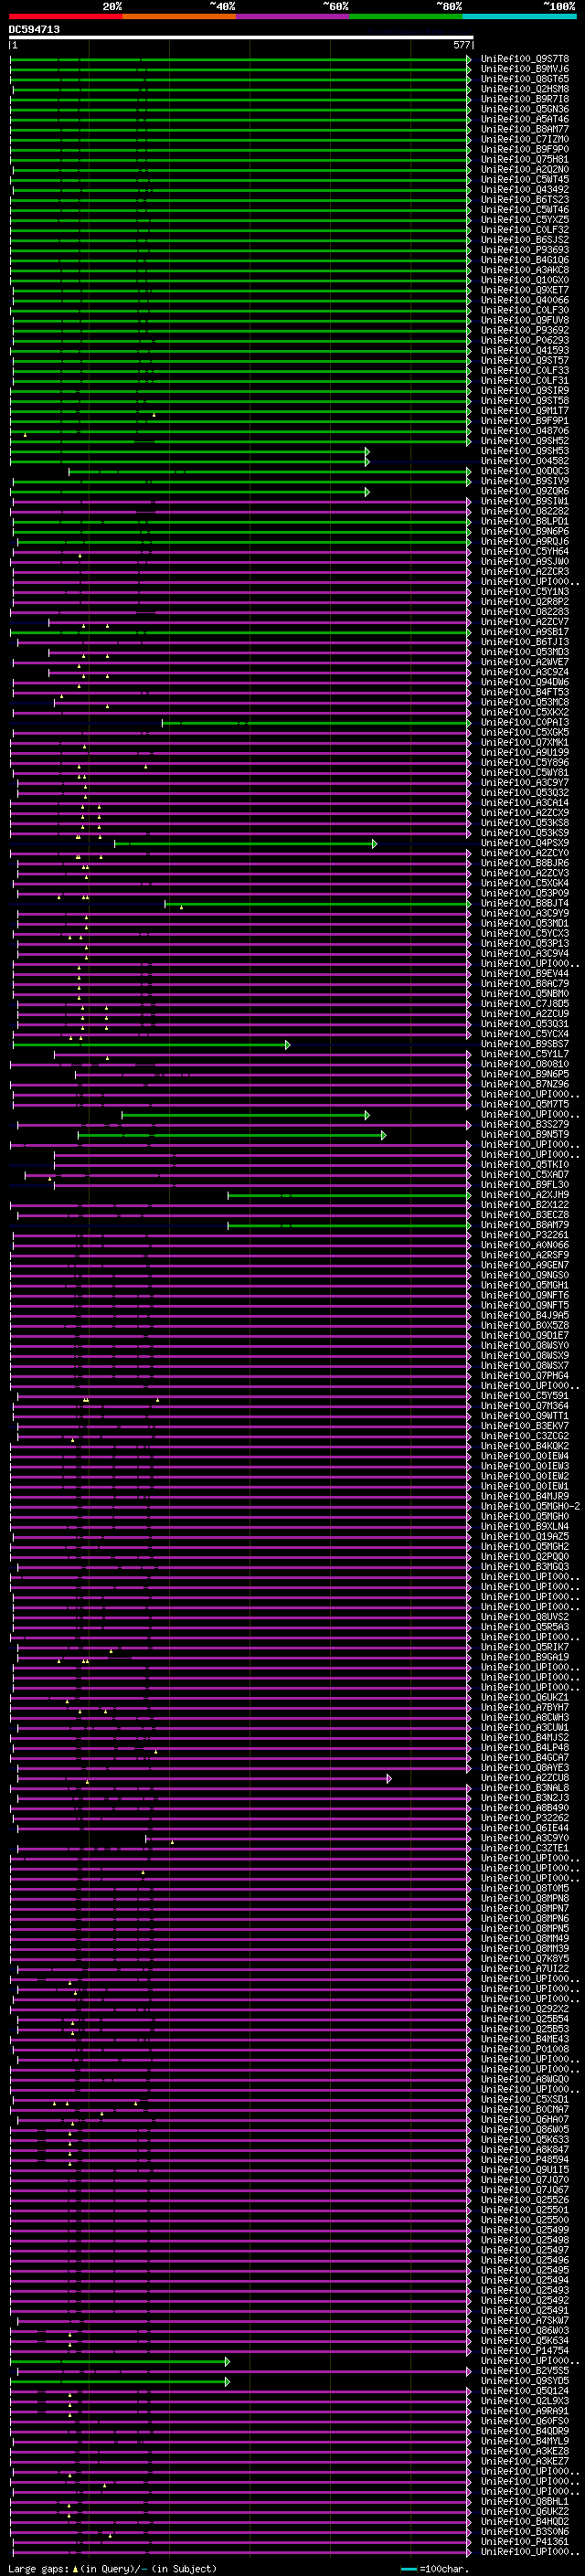
Task: Open the UniRef100_P06293 entry
Action: tap(525, 340)
